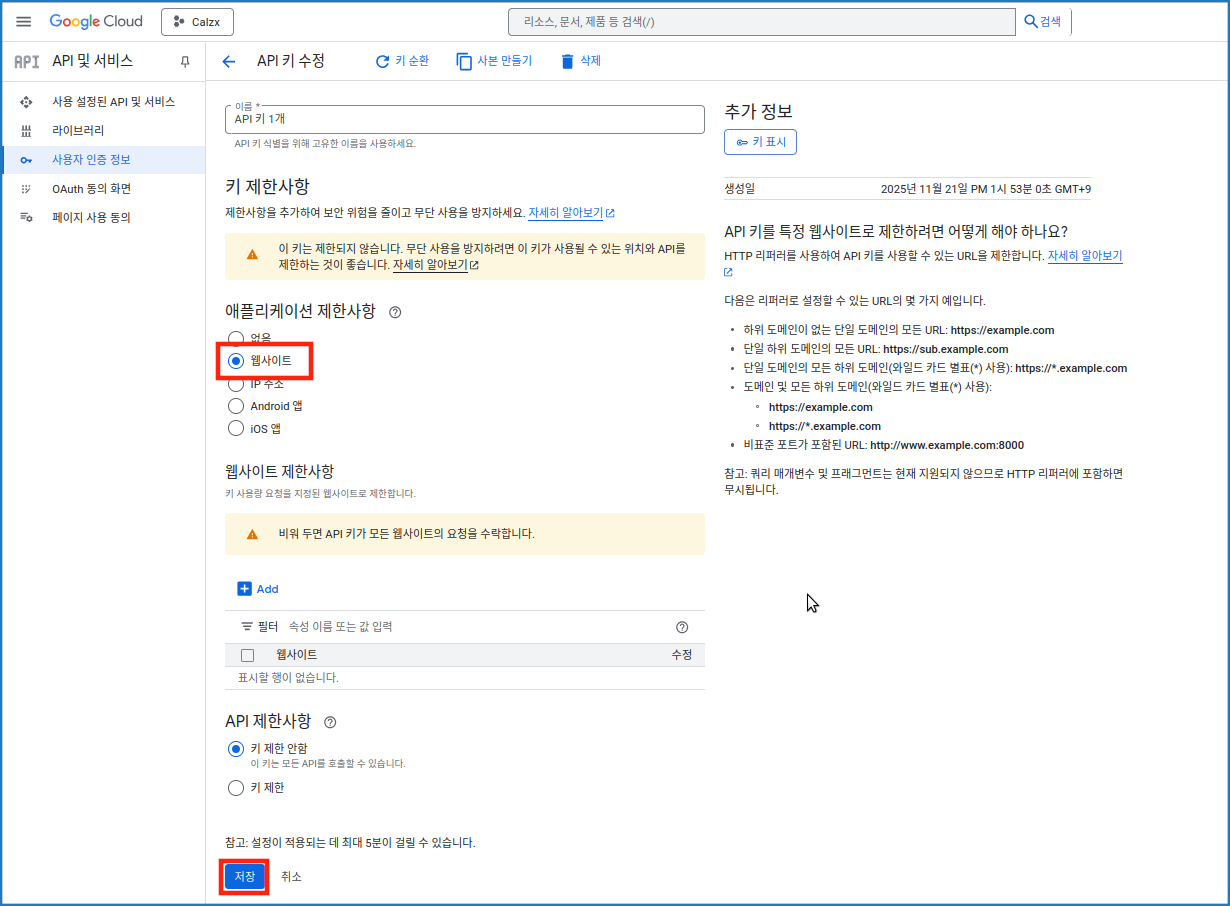Click the 사본 만들기 copy icon
Screen dimensions: 1230x906
(464, 62)
